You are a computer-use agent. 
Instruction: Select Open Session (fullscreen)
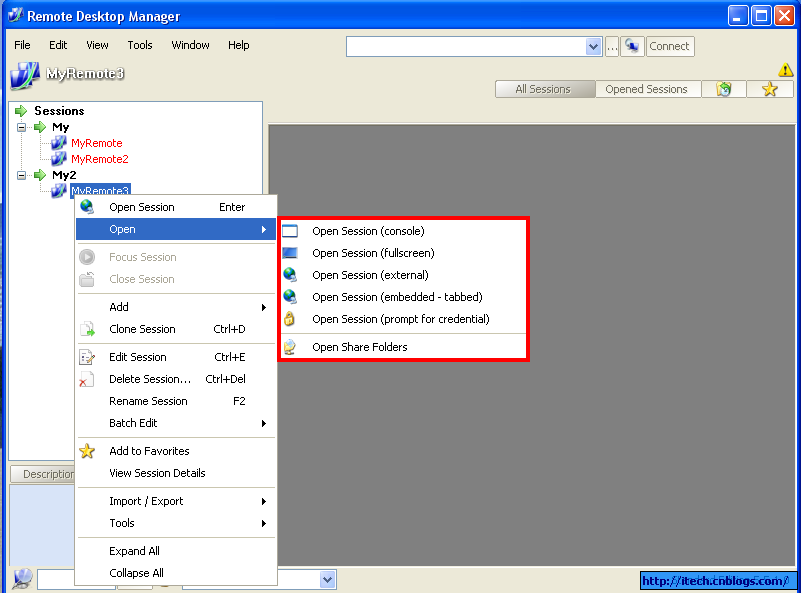[403, 253]
